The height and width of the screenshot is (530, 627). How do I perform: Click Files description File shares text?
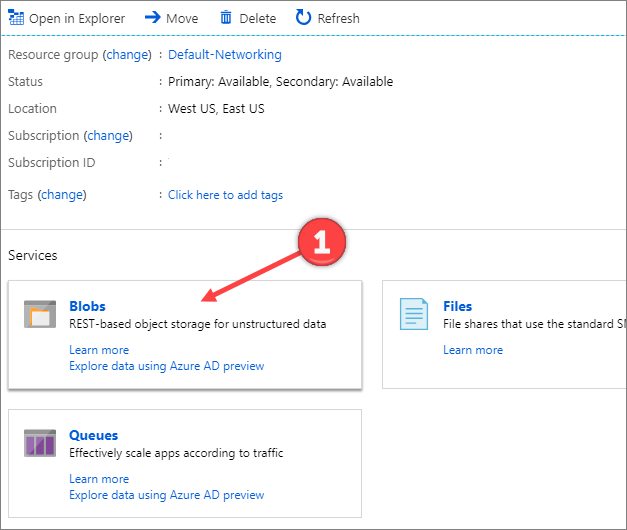(534, 324)
